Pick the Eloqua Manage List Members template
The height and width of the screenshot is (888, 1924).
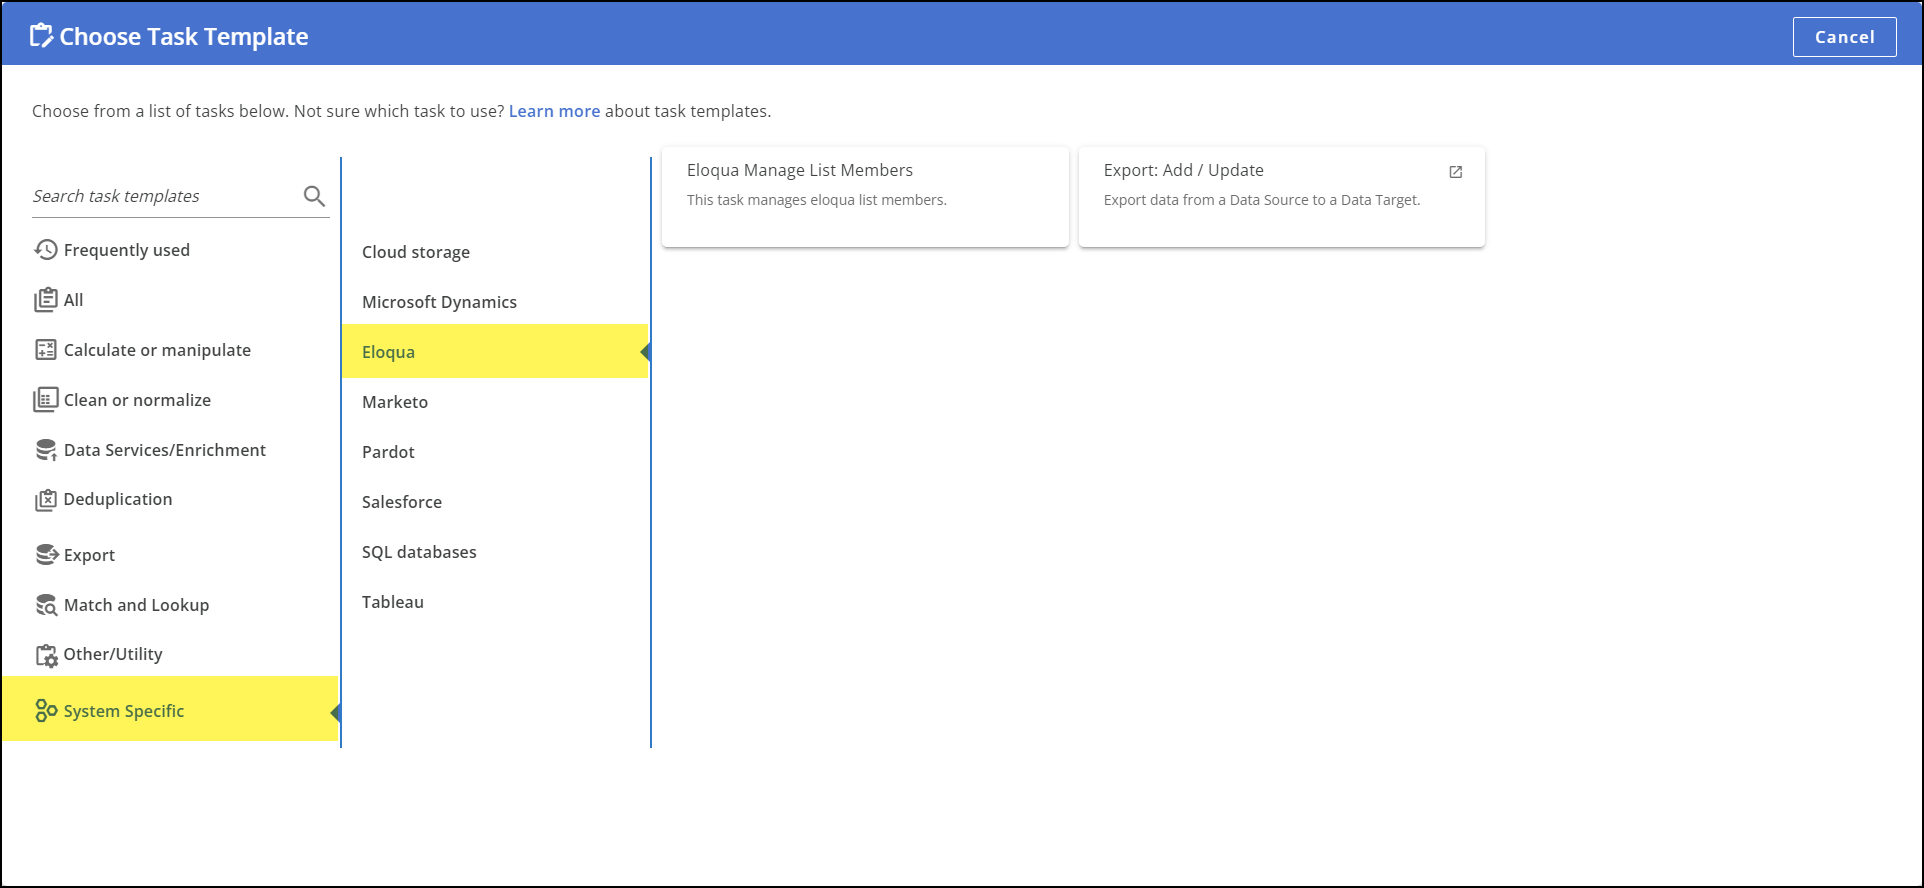click(x=865, y=197)
